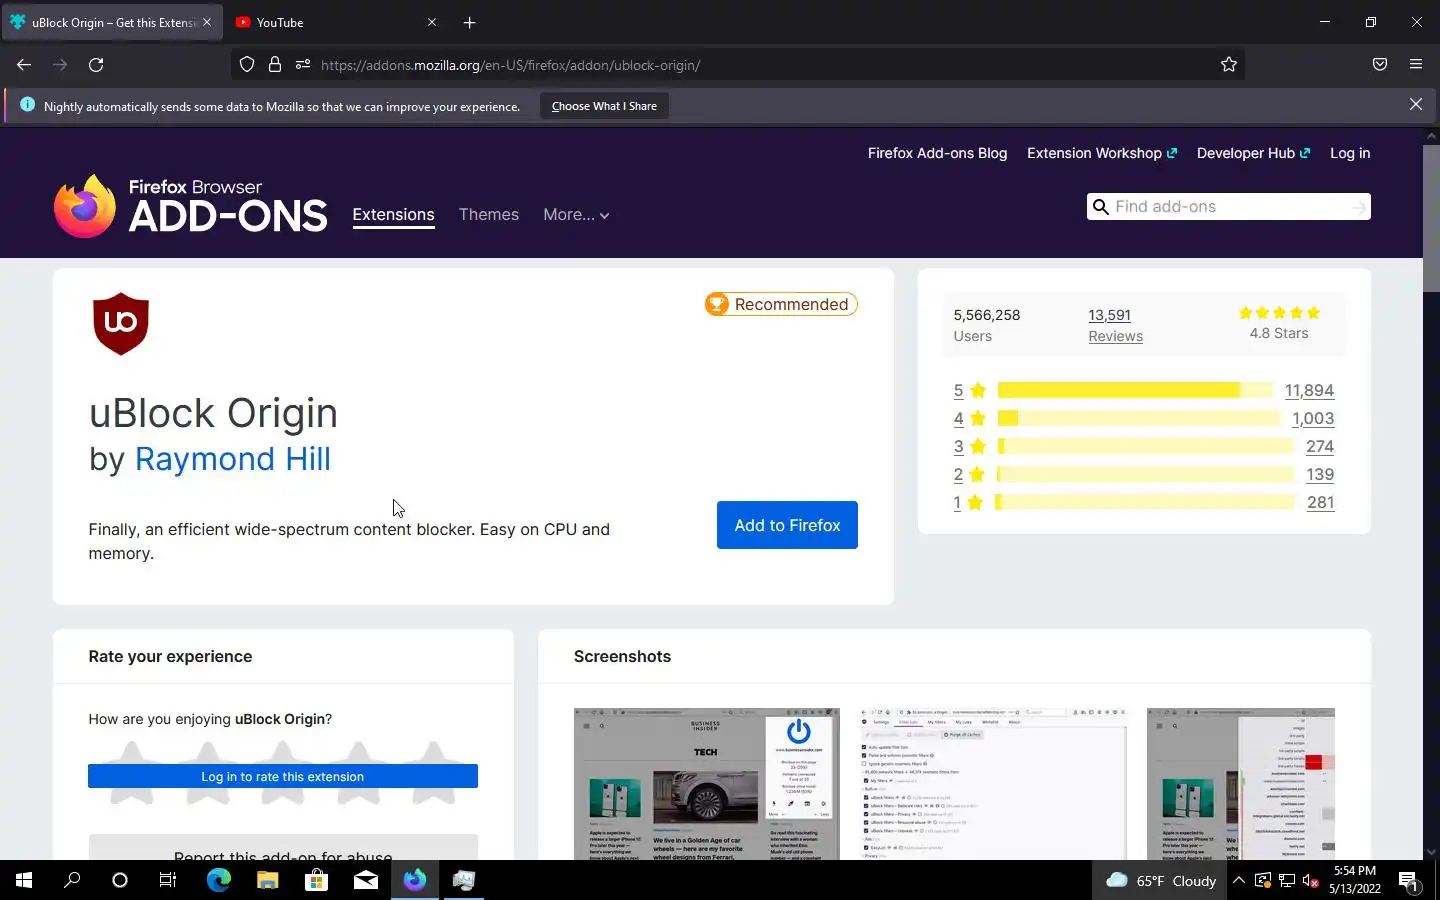This screenshot has height=900, width=1440.
Task: Open the 139 two-star reviews count
Action: [x=1320, y=474]
